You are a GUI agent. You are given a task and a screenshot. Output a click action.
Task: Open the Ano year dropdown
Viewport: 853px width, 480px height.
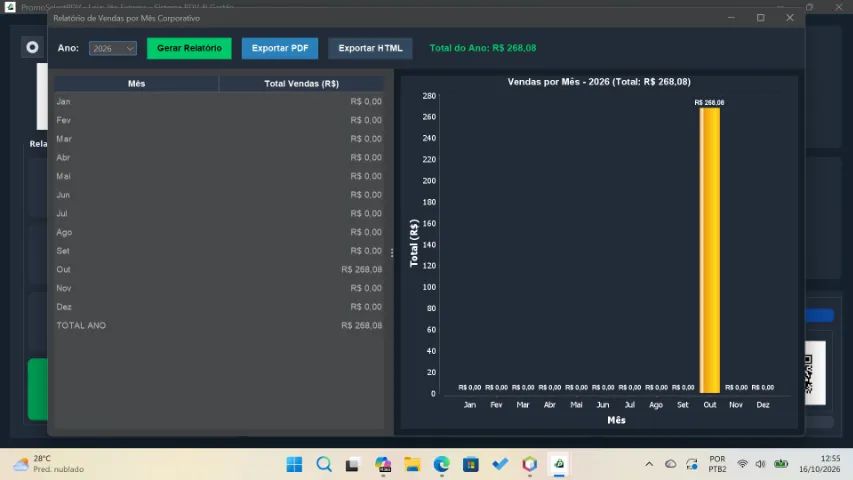(113, 48)
